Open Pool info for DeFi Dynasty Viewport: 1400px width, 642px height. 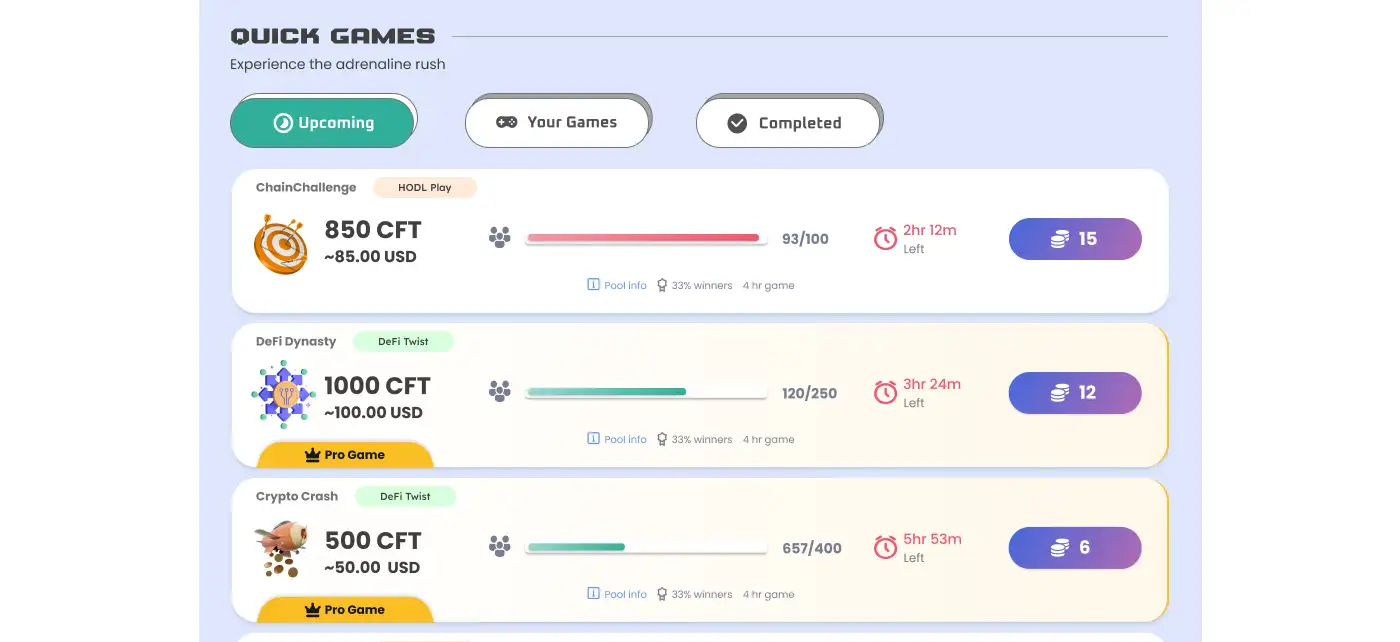point(617,439)
